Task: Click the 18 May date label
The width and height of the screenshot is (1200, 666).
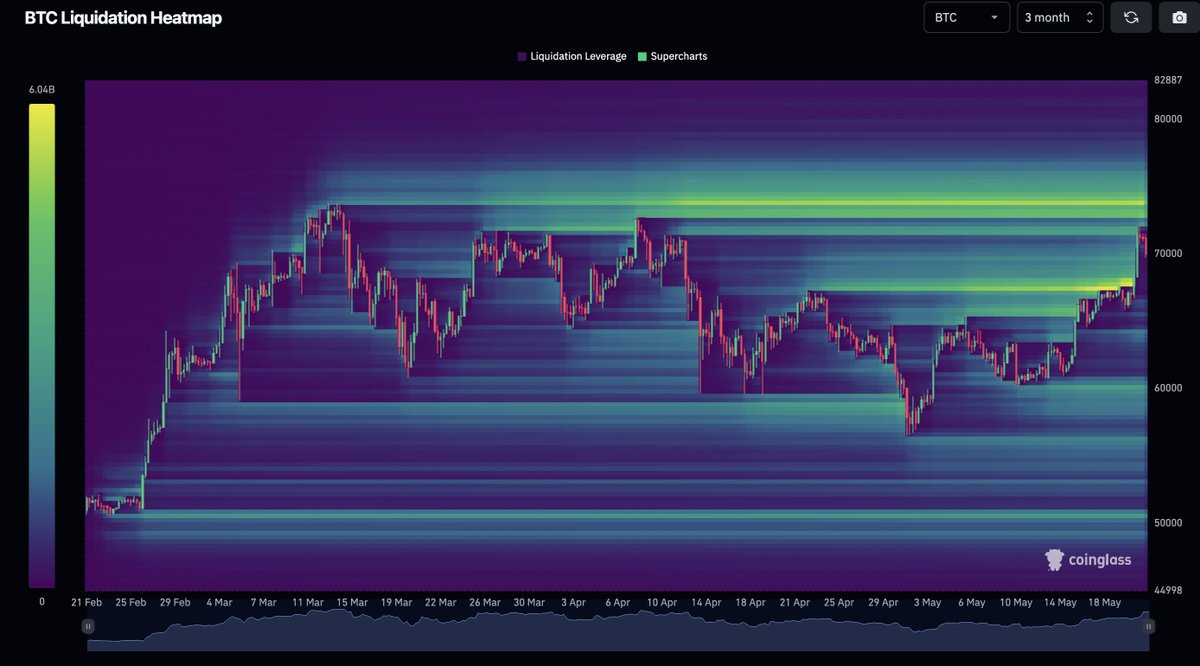Action: click(x=1103, y=603)
